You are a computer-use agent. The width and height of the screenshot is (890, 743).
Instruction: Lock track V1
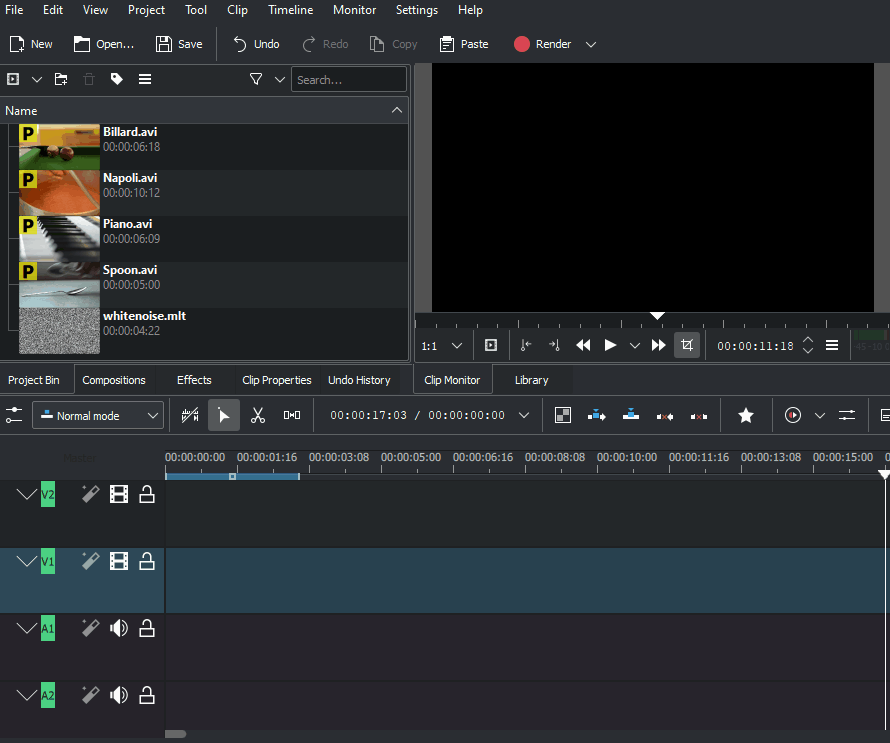click(x=147, y=561)
